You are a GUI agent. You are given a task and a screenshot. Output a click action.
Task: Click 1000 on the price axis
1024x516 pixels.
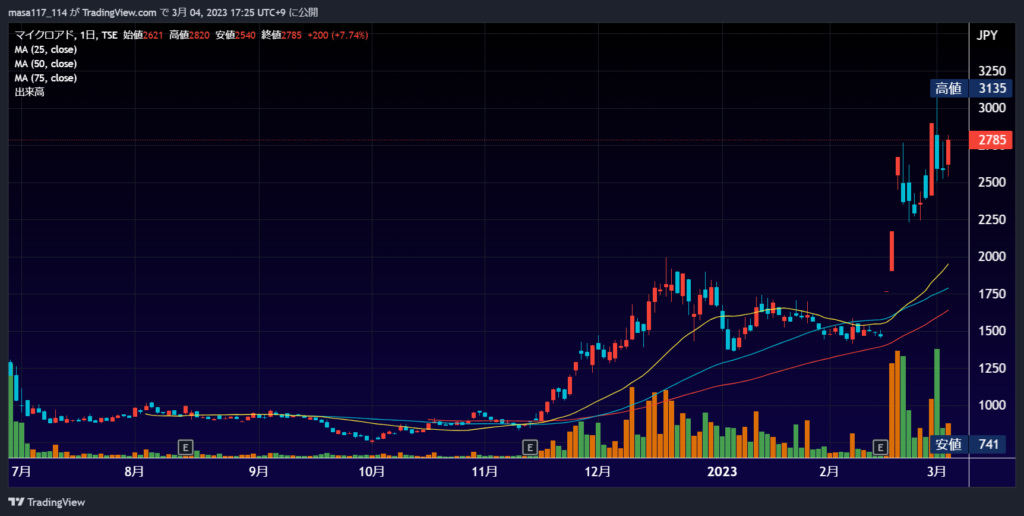pos(992,406)
